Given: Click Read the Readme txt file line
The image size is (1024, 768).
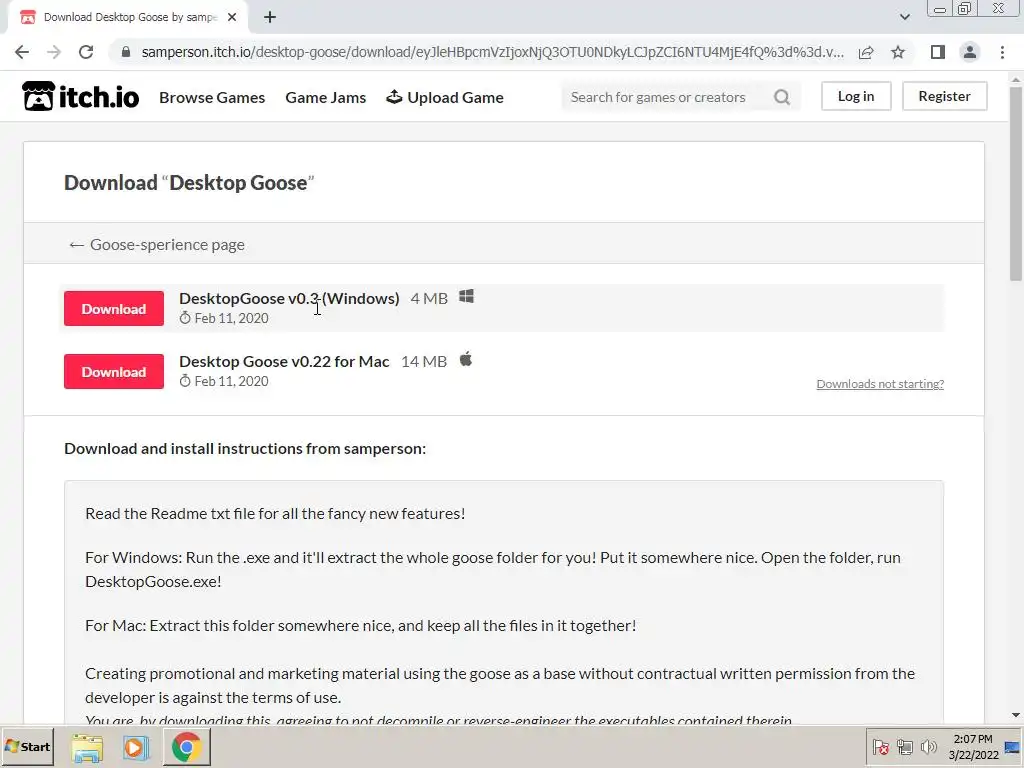Looking at the screenshot, I should (275, 513).
